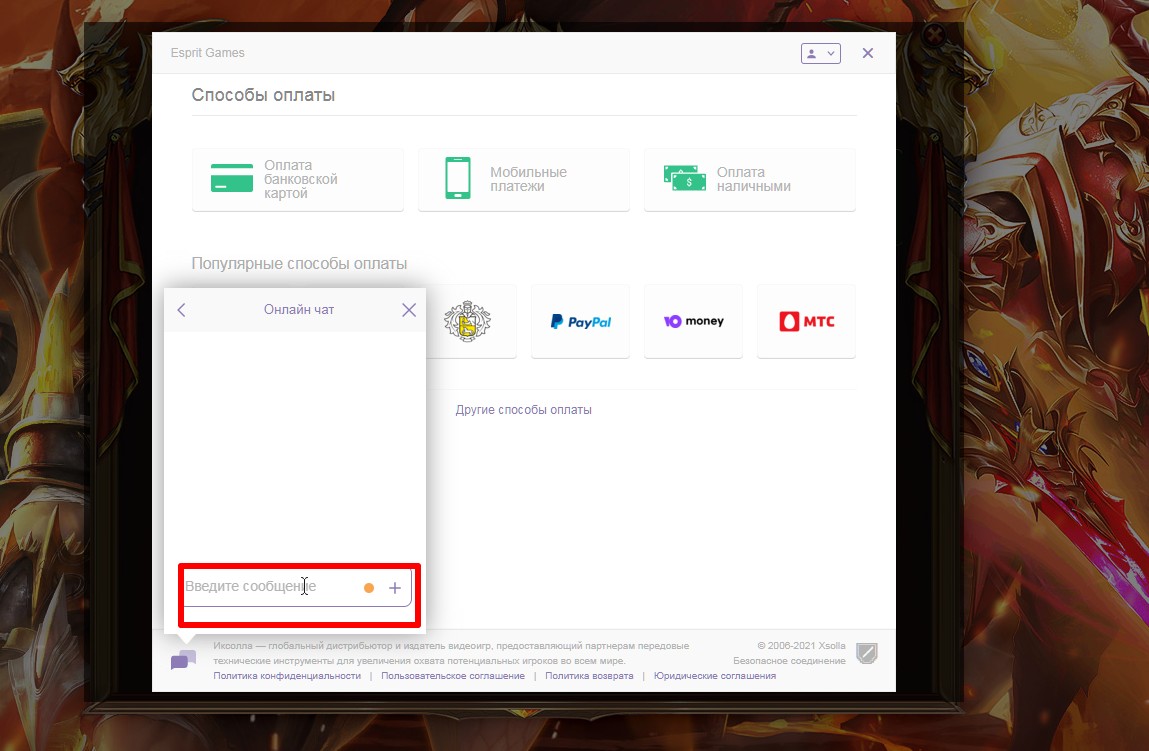Pick the Tinkoff bank crest logo

[x=467, y=322]
